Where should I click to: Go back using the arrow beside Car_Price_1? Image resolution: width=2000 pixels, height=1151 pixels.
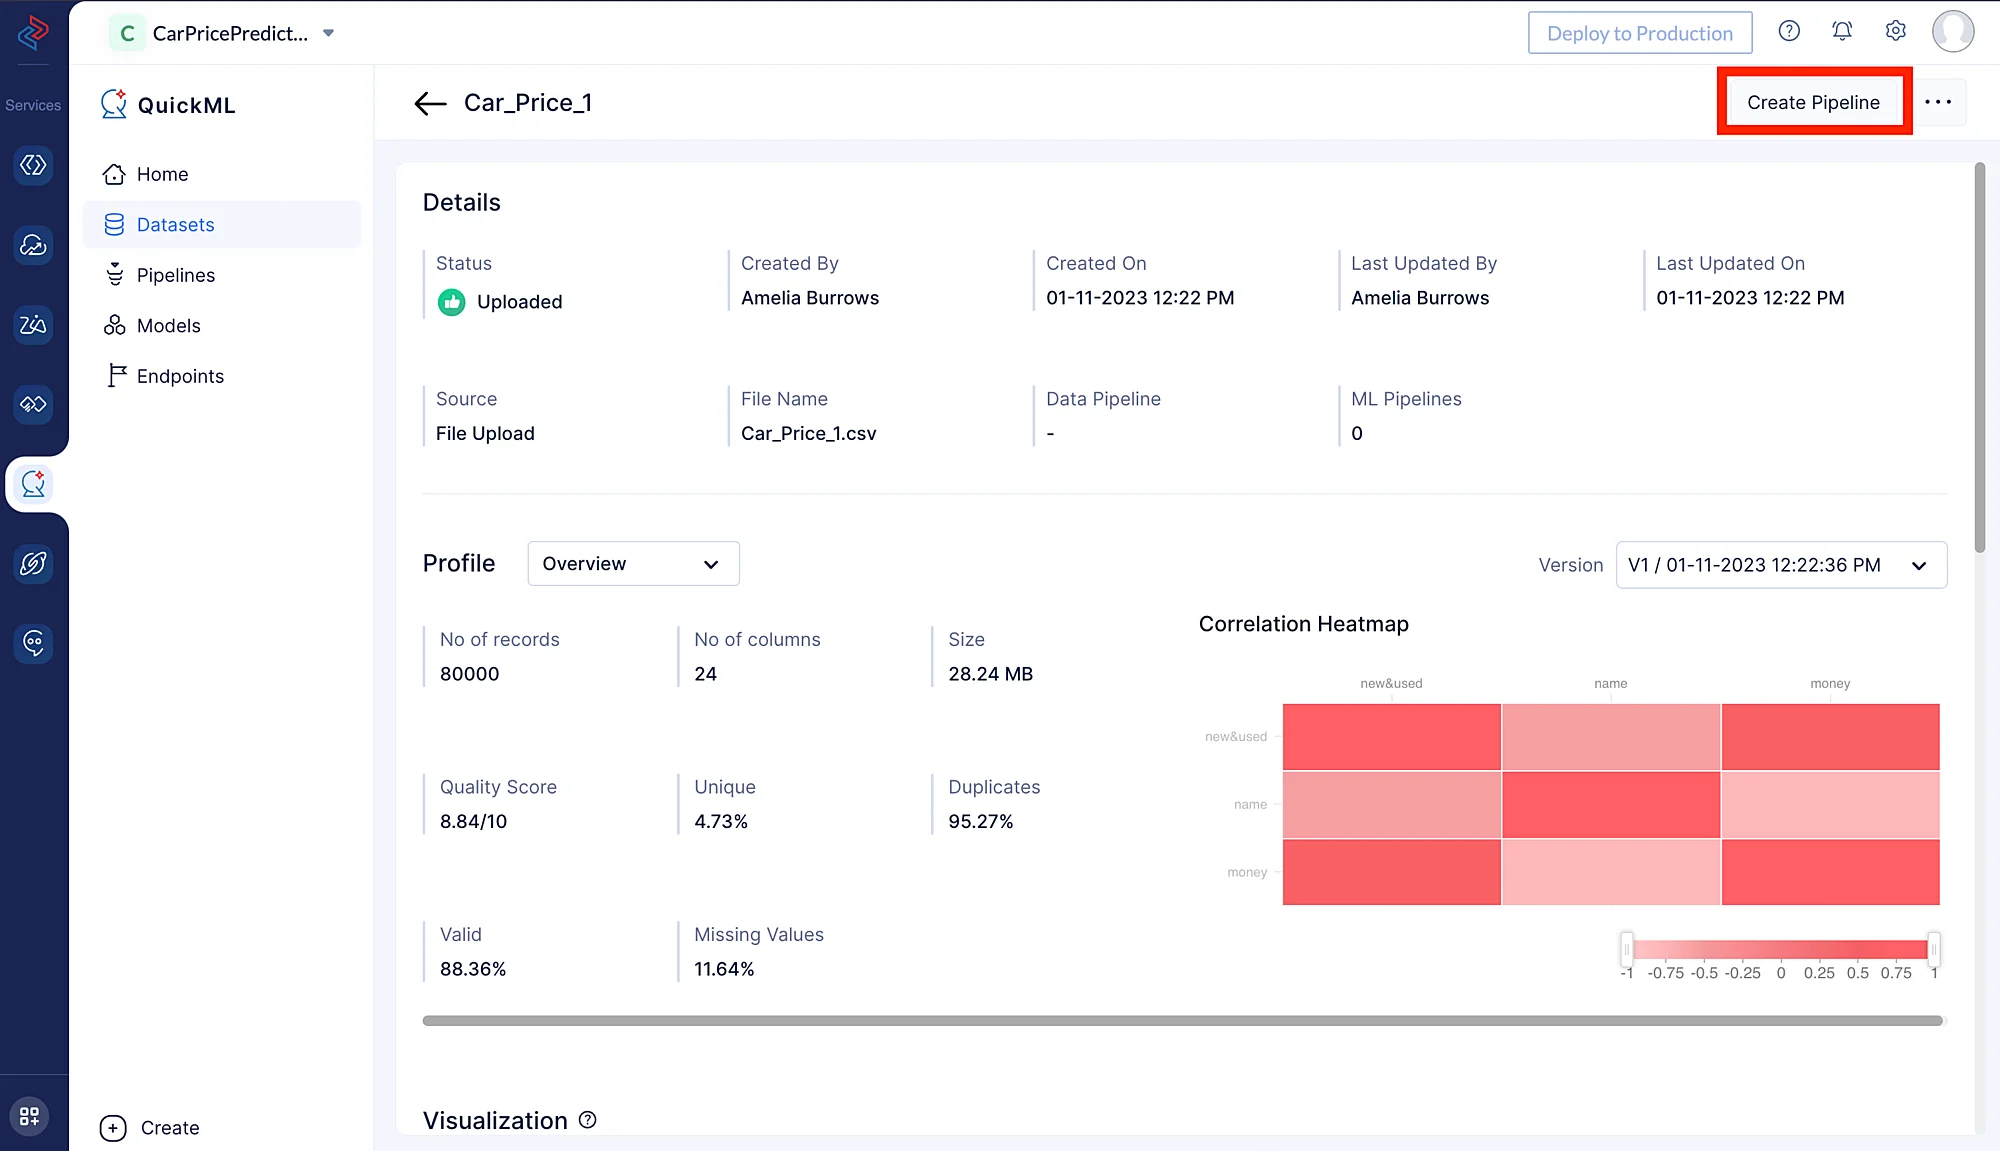tap(430, 103)
